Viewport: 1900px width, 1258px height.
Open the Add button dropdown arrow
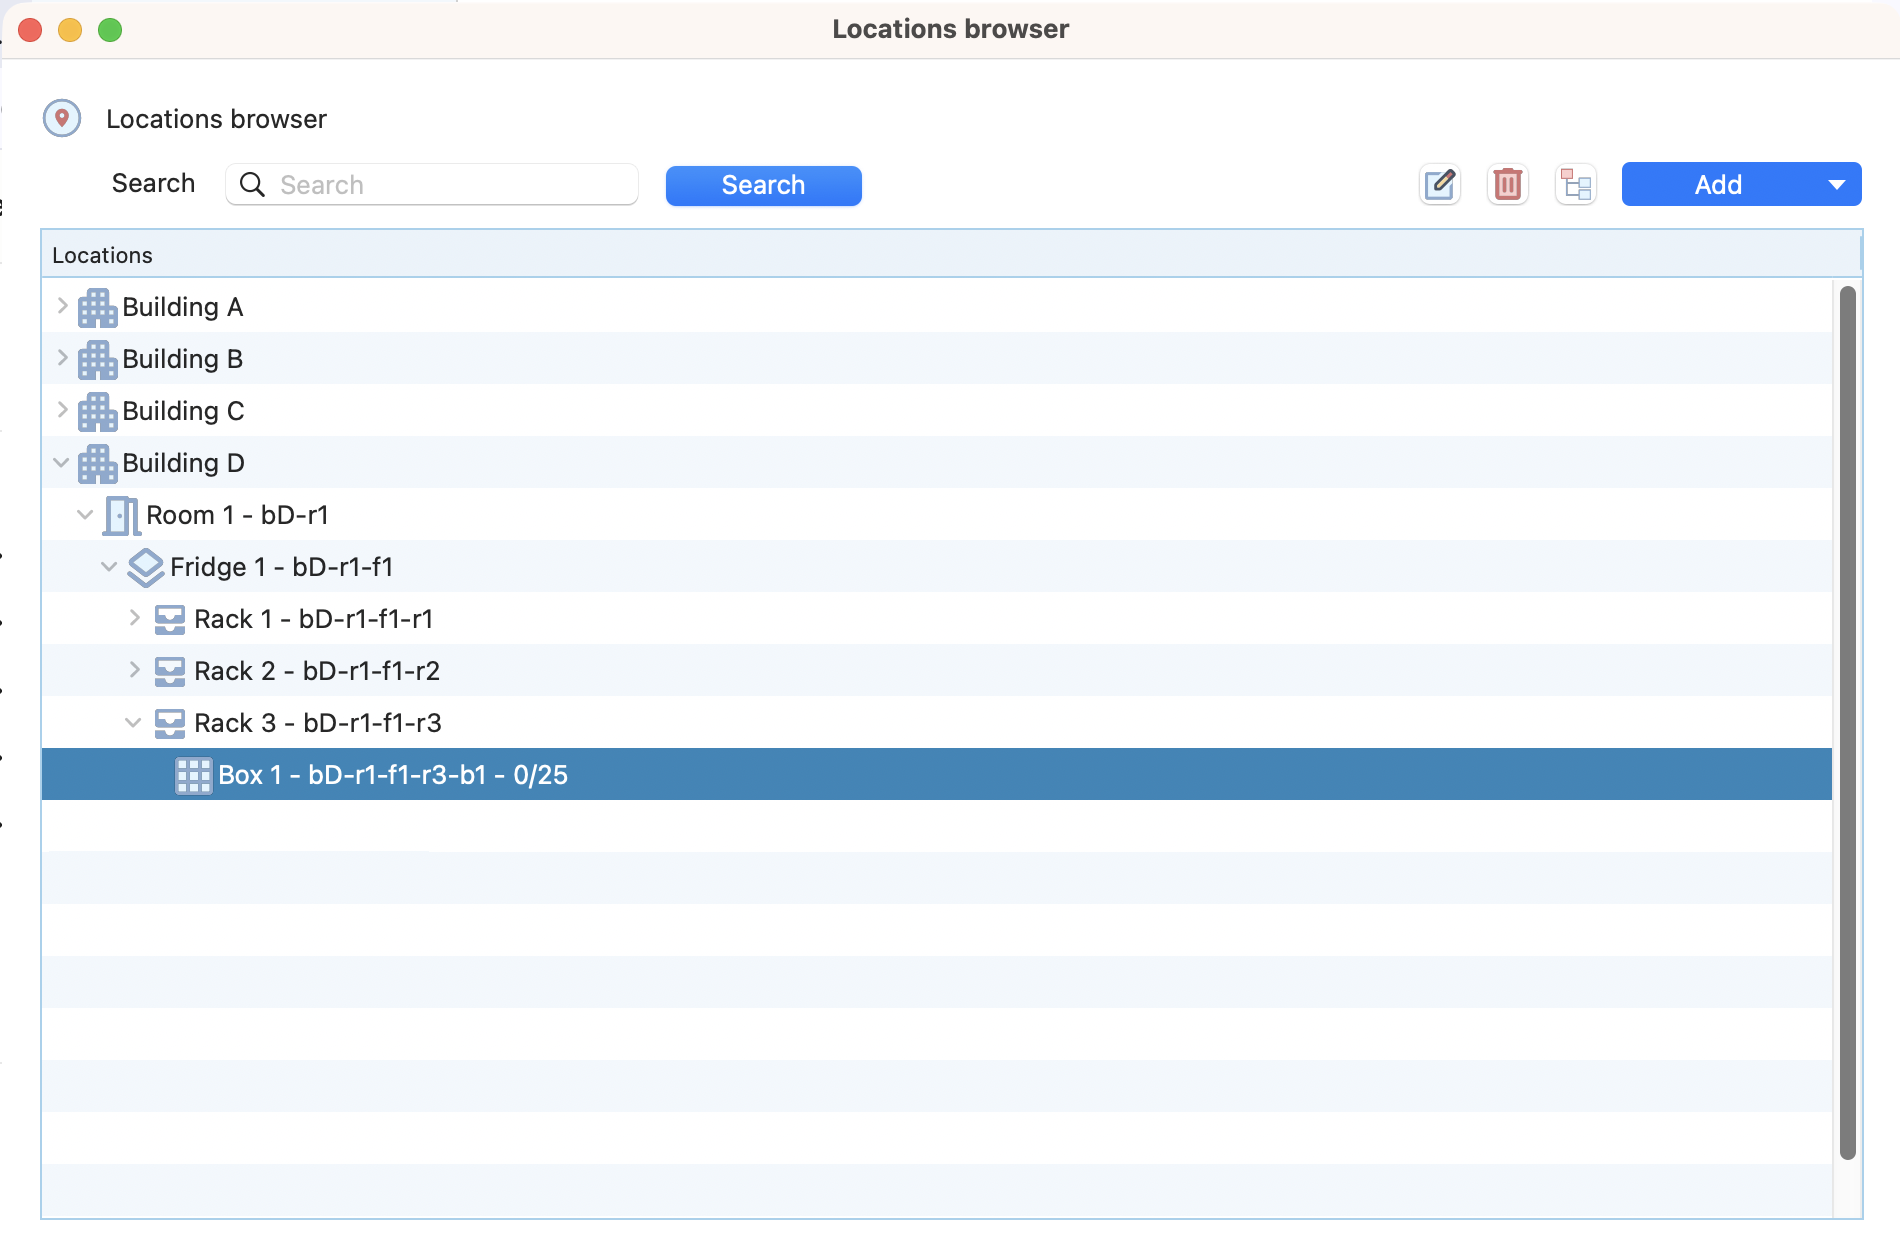(x=1836, y=185)
